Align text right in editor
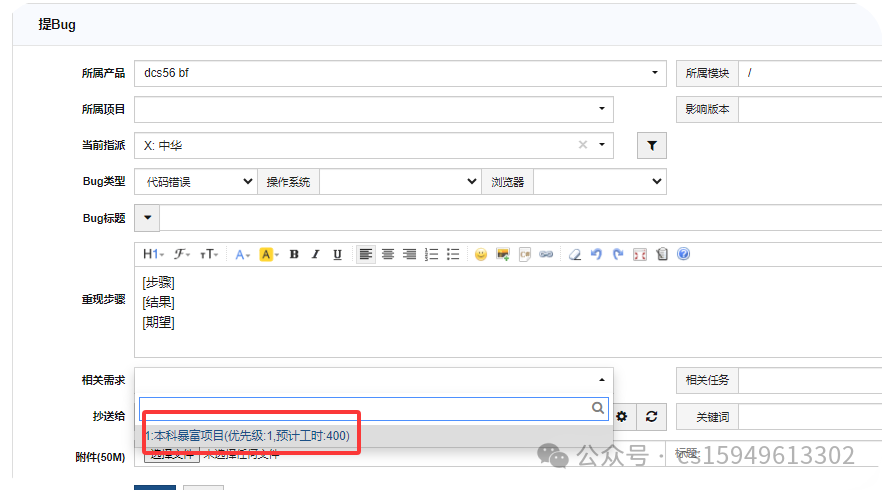Screen dimensions: 882x490 410,254
